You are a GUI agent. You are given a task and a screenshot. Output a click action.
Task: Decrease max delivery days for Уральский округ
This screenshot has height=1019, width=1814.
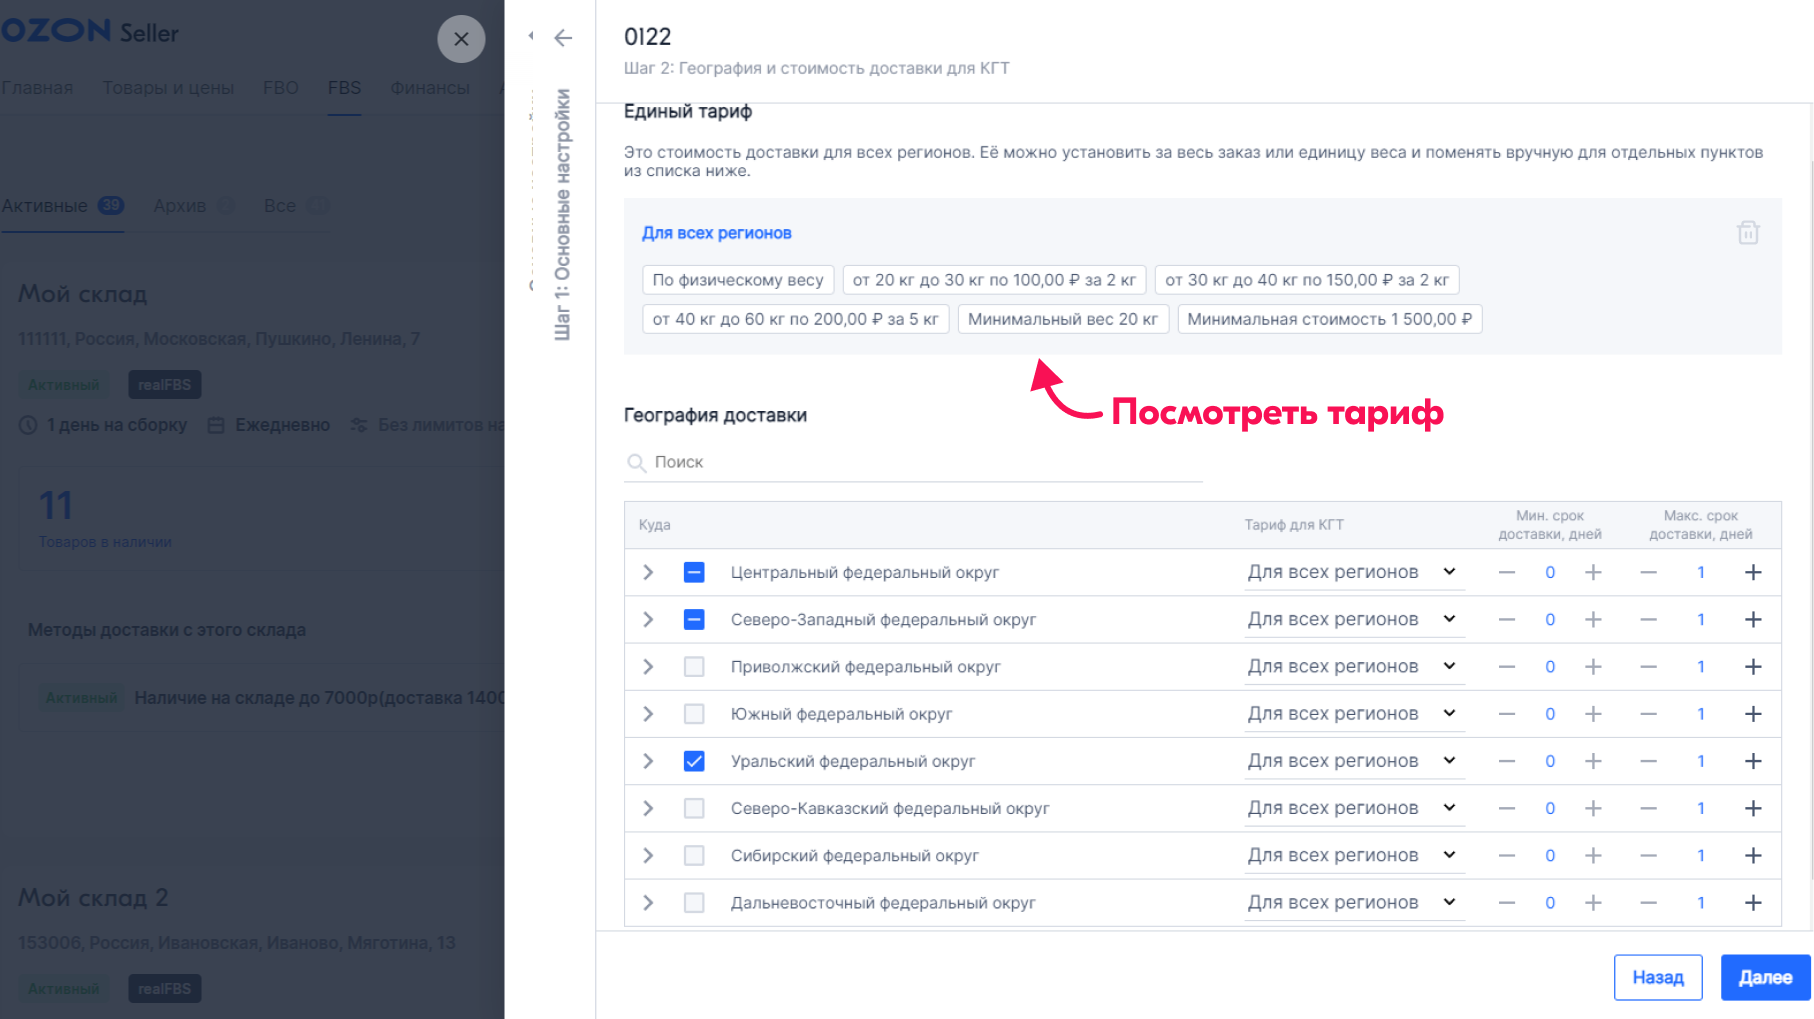coord(1648,761)
